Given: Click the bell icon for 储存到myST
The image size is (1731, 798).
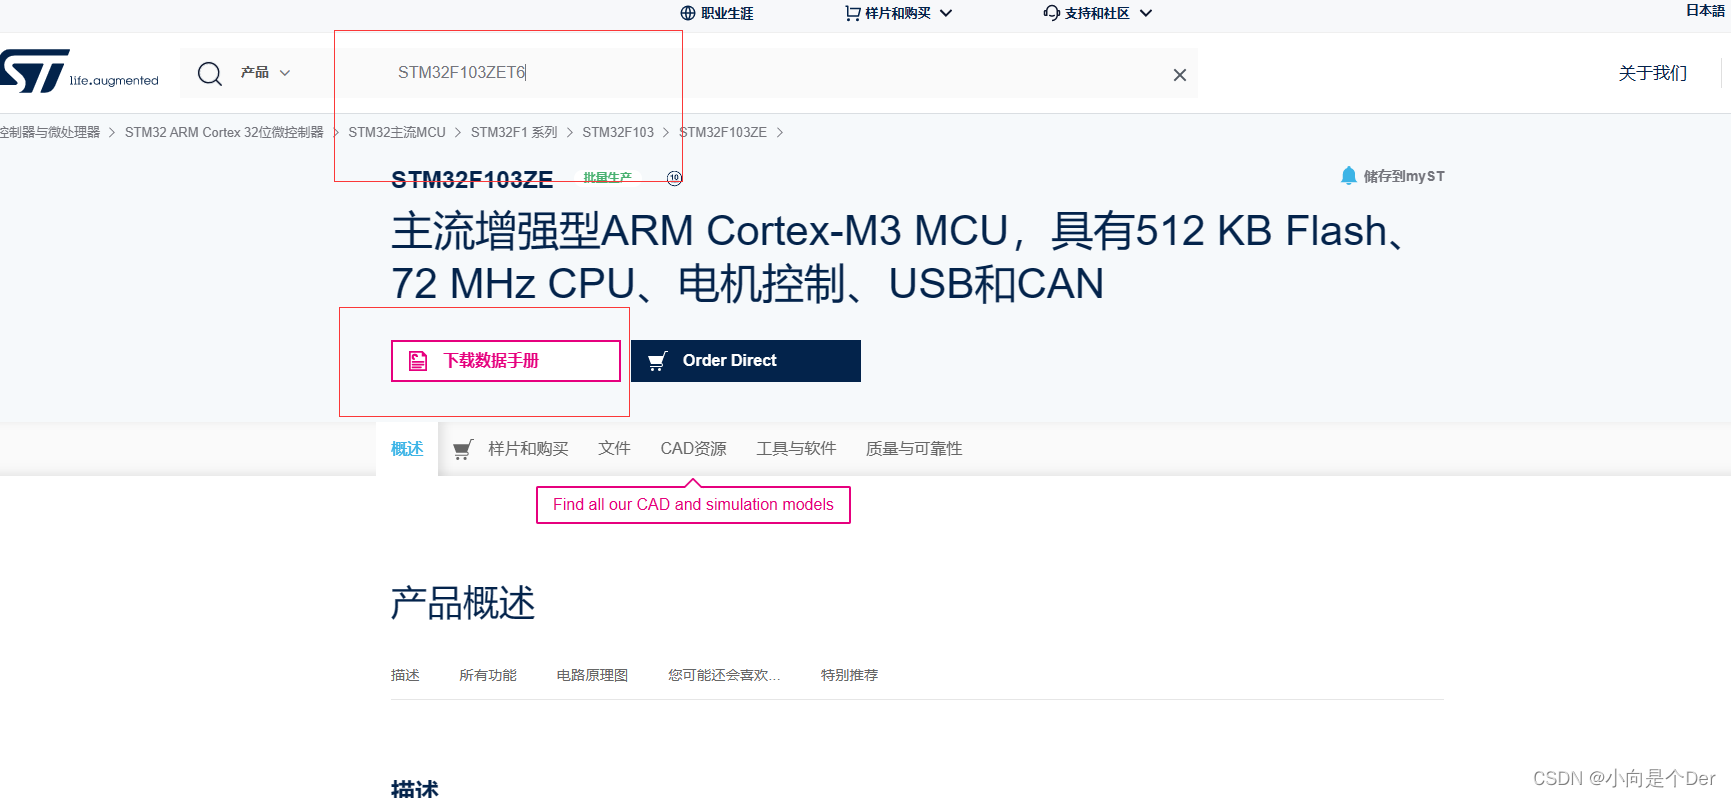Looking at the screenshot, I should pos(1348,176).
